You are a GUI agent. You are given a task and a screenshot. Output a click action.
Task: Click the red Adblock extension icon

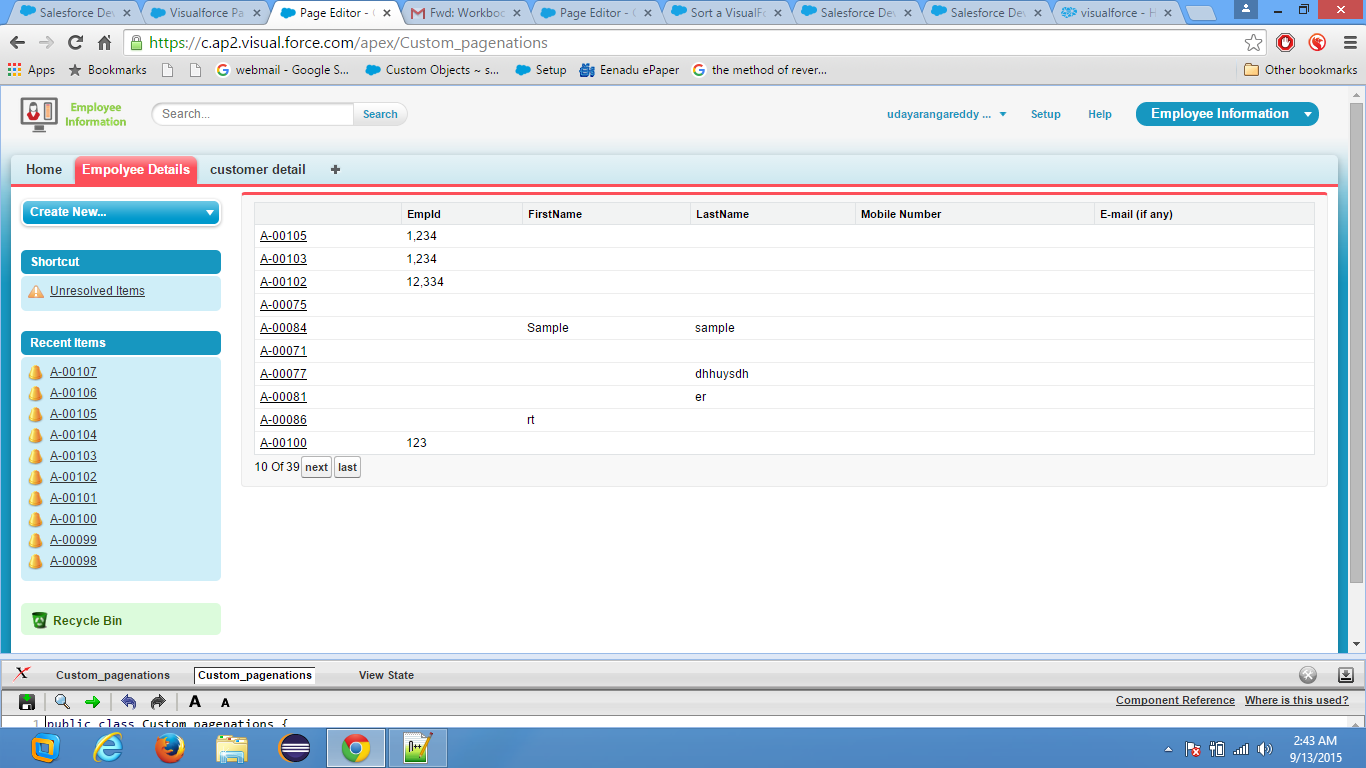[x=1286, y=43]
